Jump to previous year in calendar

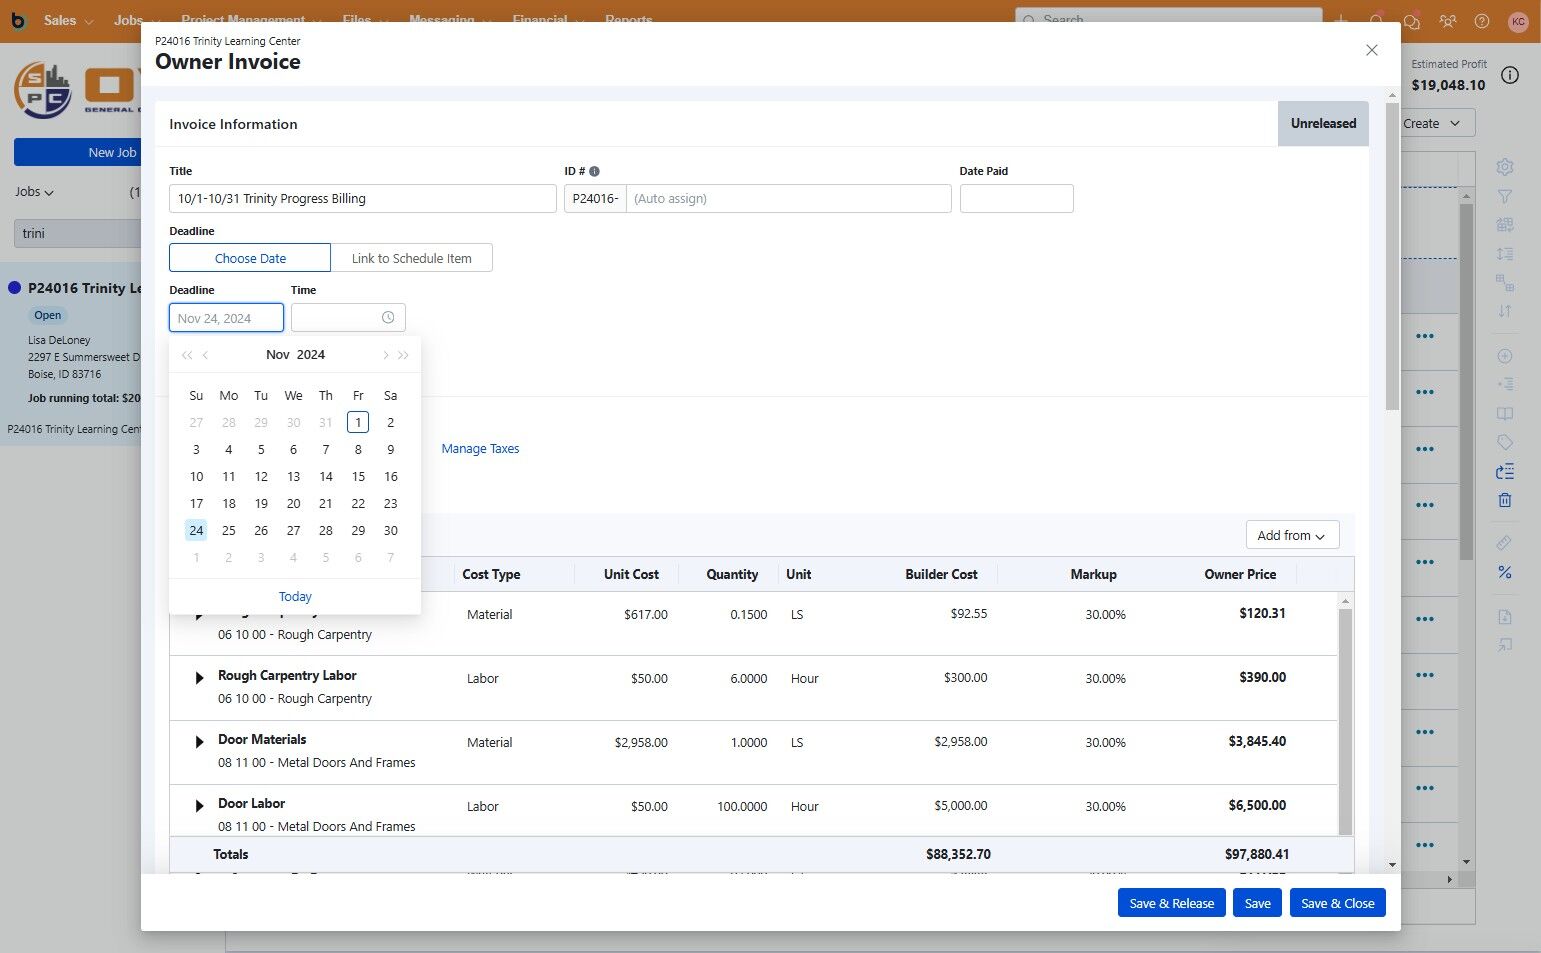coord(187,355)
